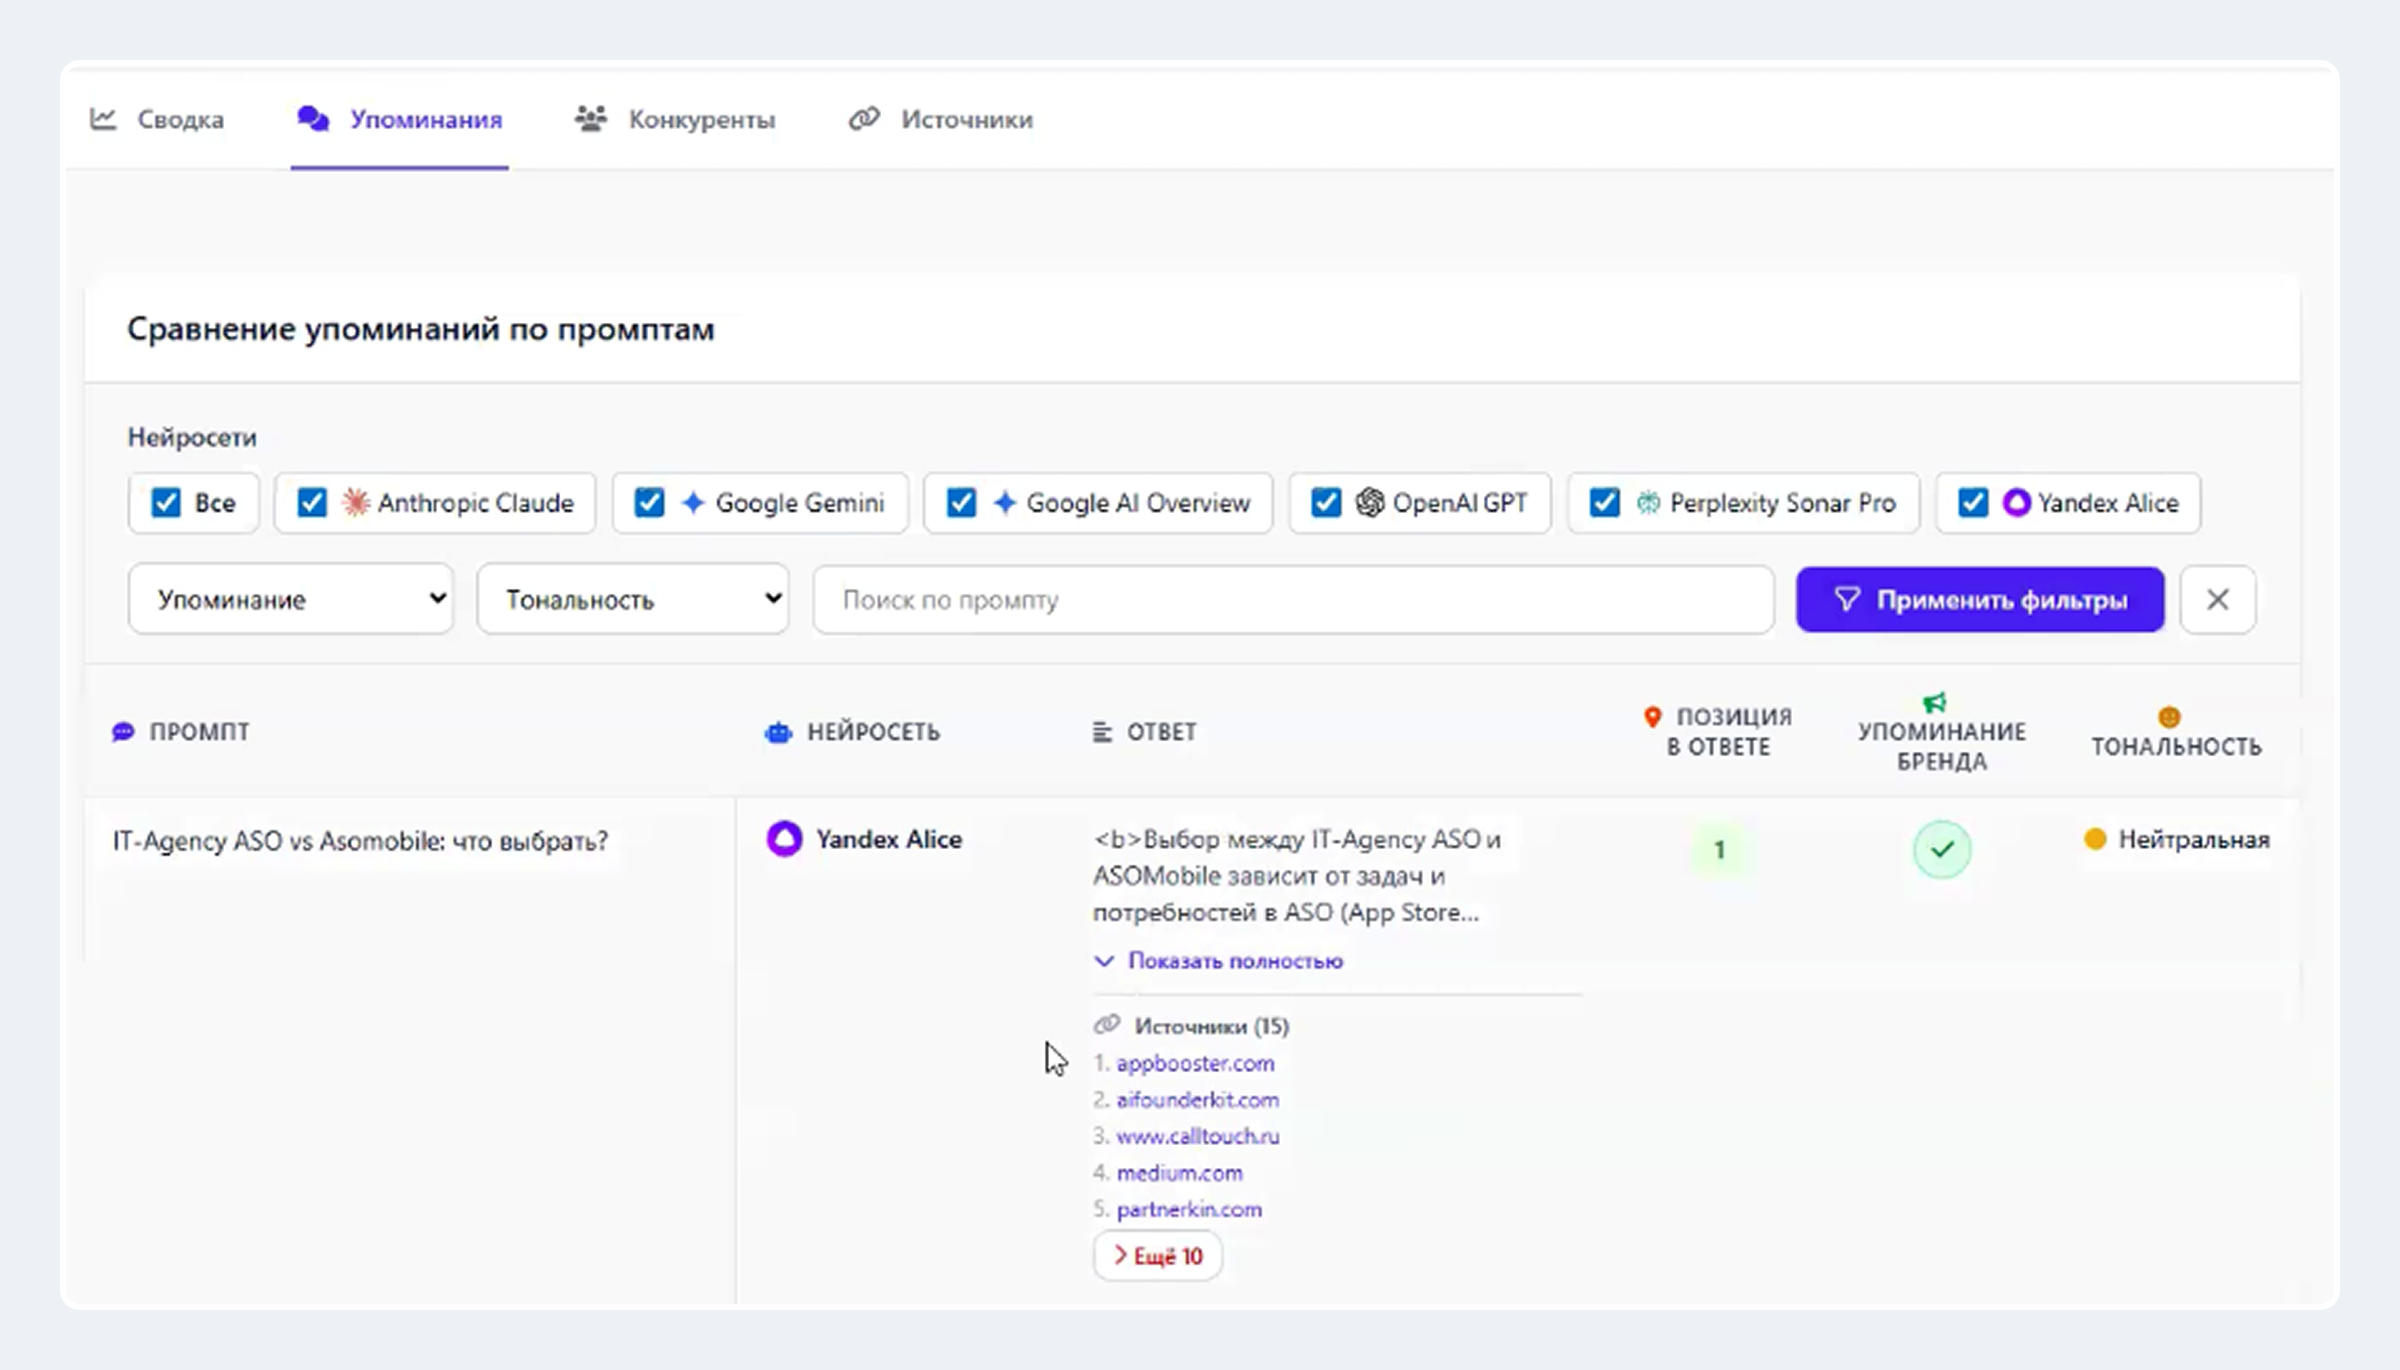Open the Тональность dropdown filter

click(x=632, y=599)
